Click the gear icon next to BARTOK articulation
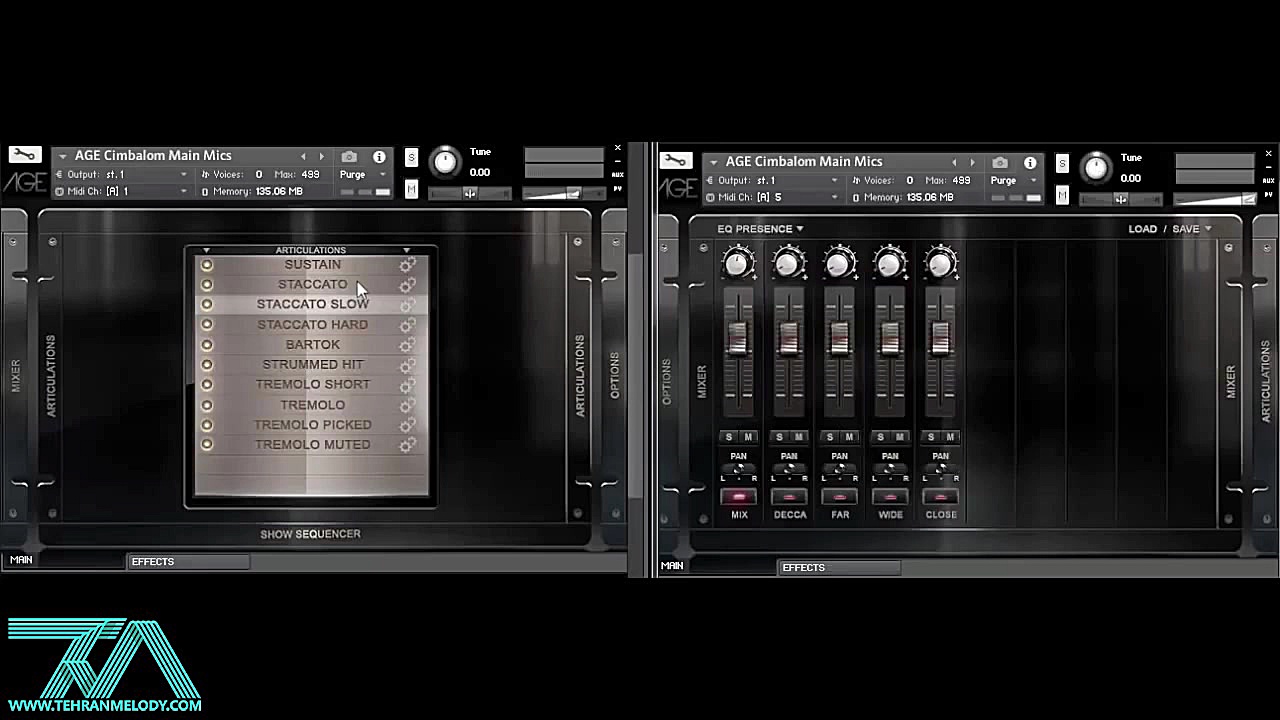This screenshot has width=1280, height=720. (x=407, y=344)
